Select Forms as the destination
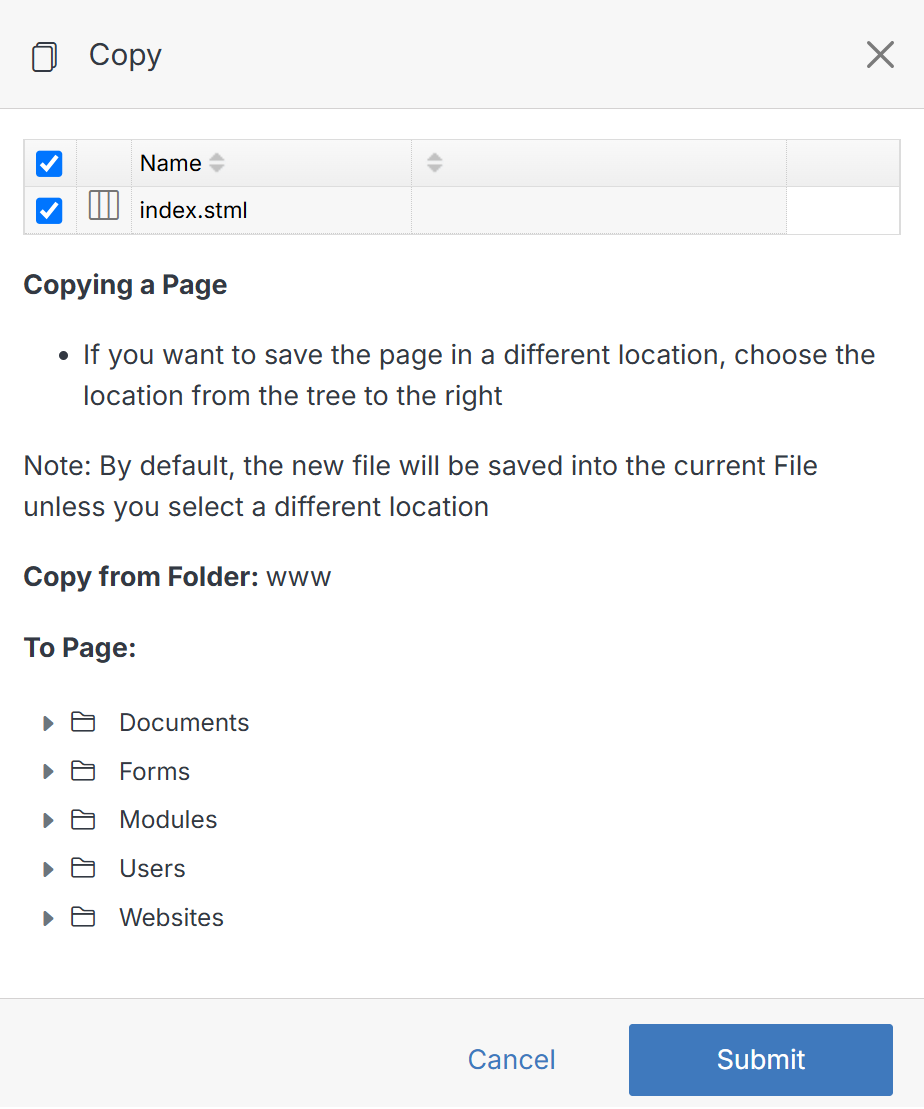 [154, 772]
